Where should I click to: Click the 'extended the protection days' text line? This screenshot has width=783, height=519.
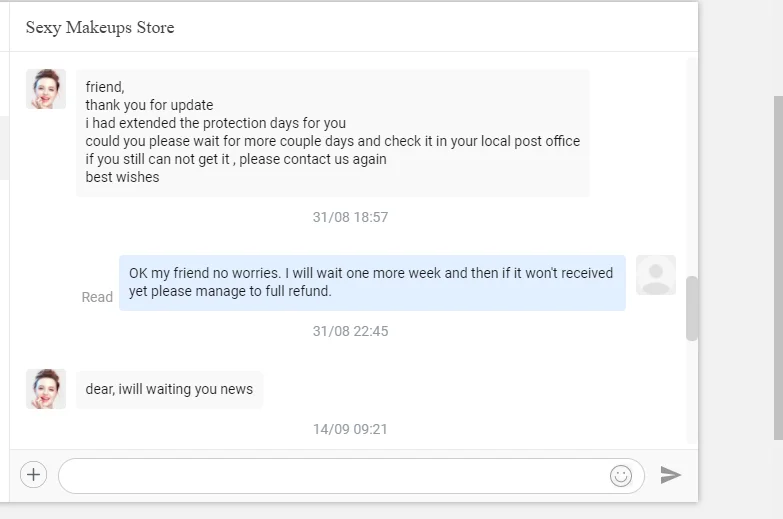[215, 123]
